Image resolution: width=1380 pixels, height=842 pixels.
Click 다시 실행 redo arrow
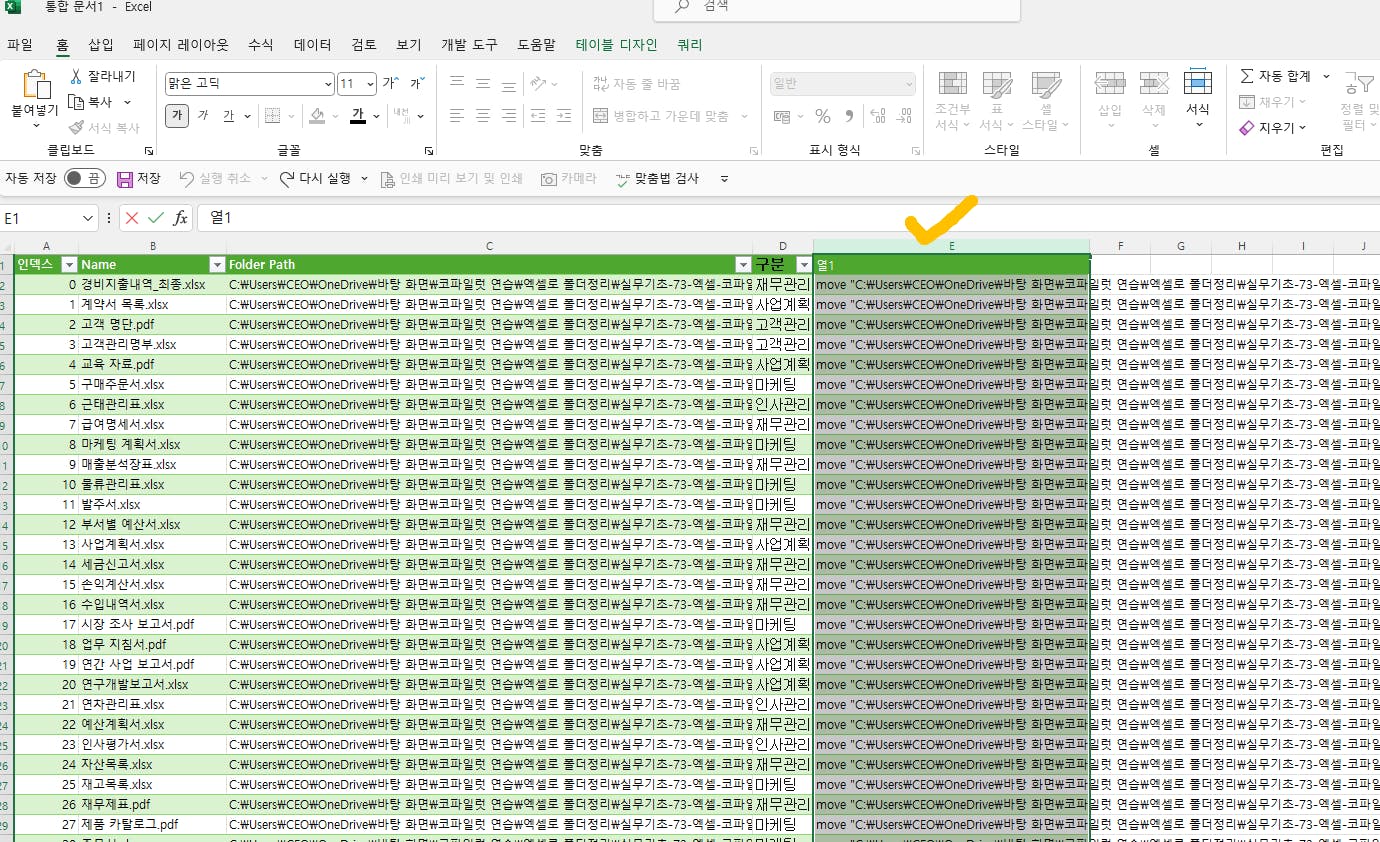coord(287,179)
